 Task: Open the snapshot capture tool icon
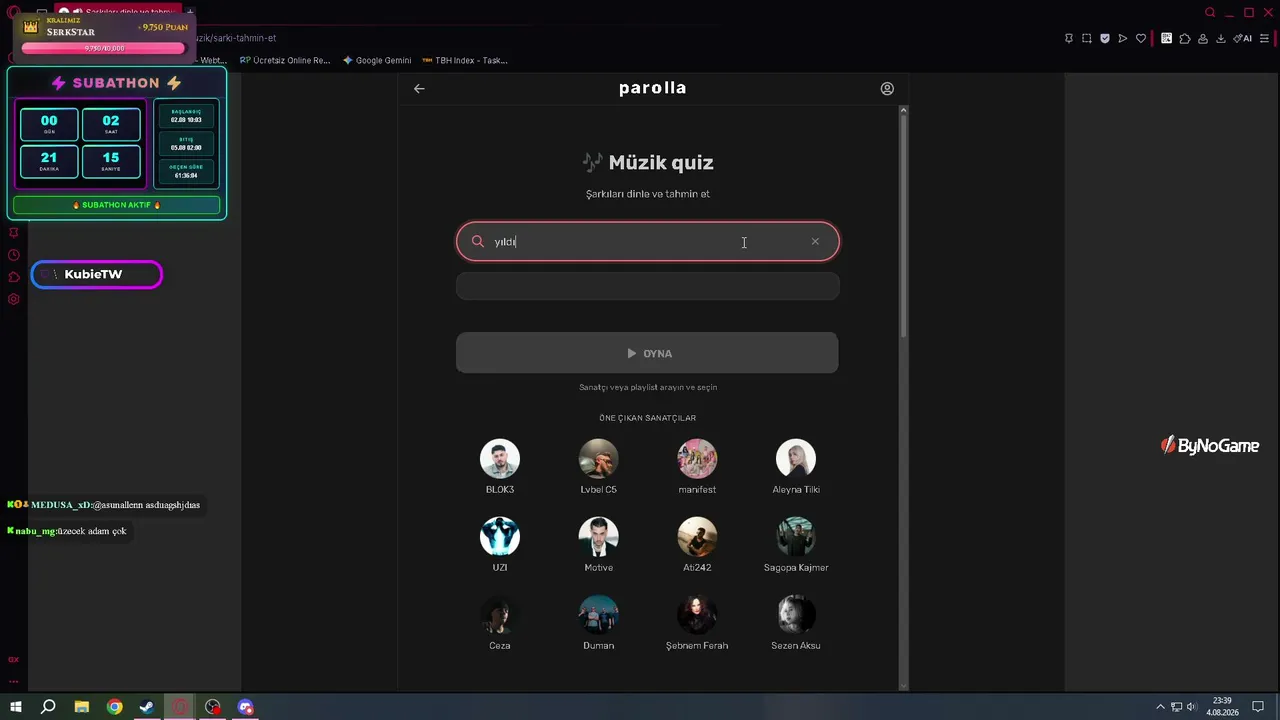pyautogui.click(x=1087, y=38)
